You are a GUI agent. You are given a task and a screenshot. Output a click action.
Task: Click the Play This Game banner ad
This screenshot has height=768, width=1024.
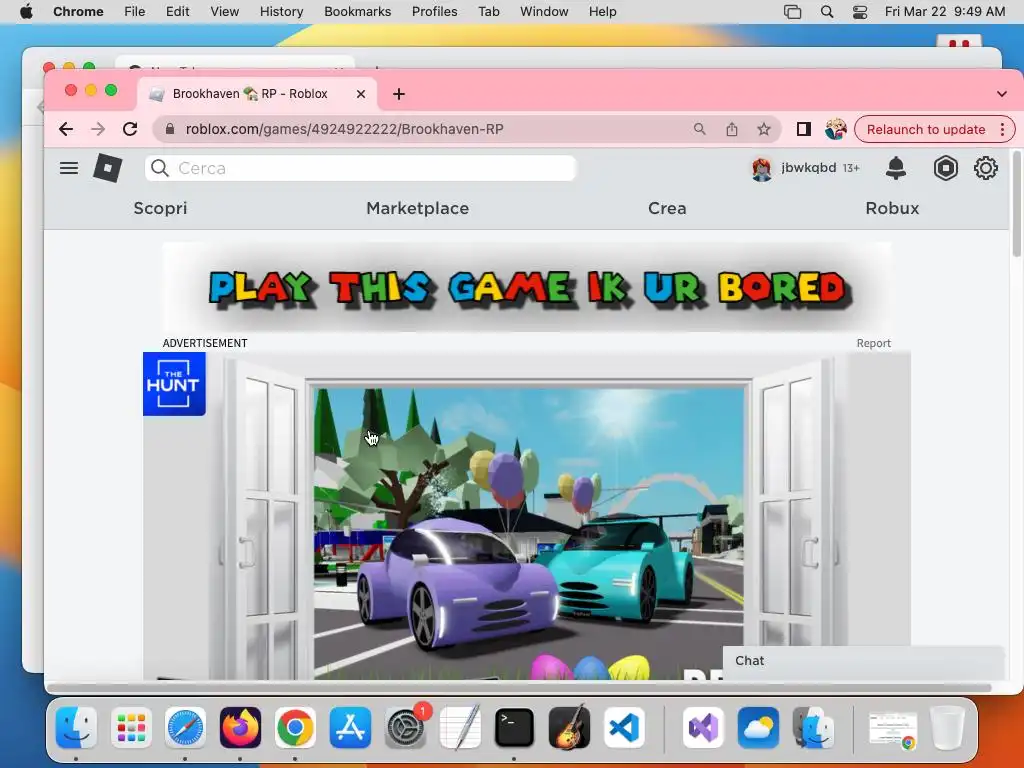526,288
